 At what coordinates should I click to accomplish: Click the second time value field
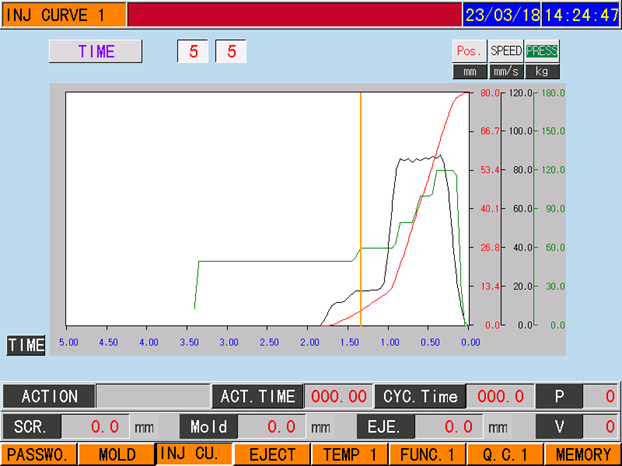click(230, 52)
